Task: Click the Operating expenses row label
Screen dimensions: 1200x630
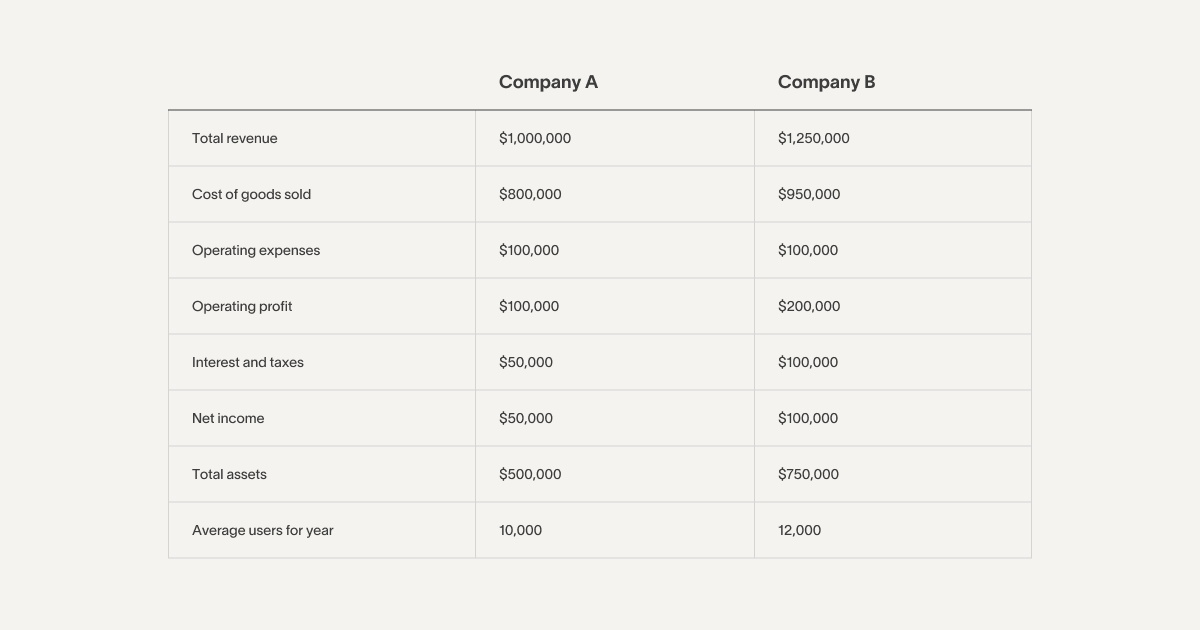Action: click(x=256, y=250)
